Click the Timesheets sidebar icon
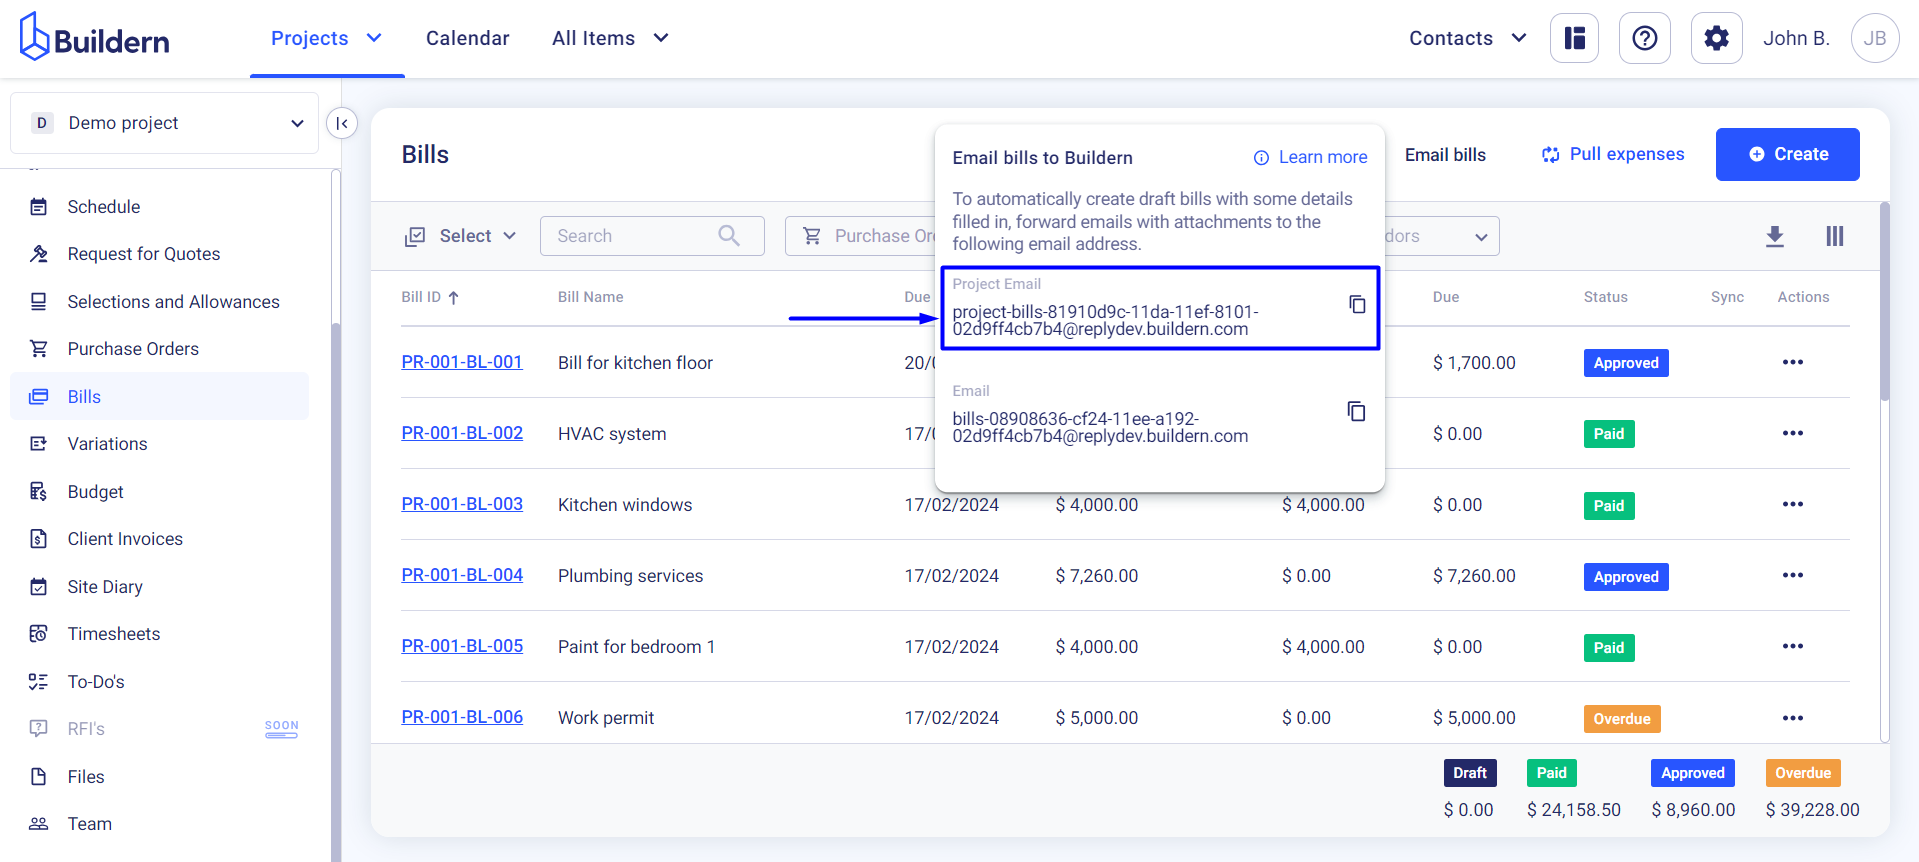 pyautogui.click(x=39, y=634)
